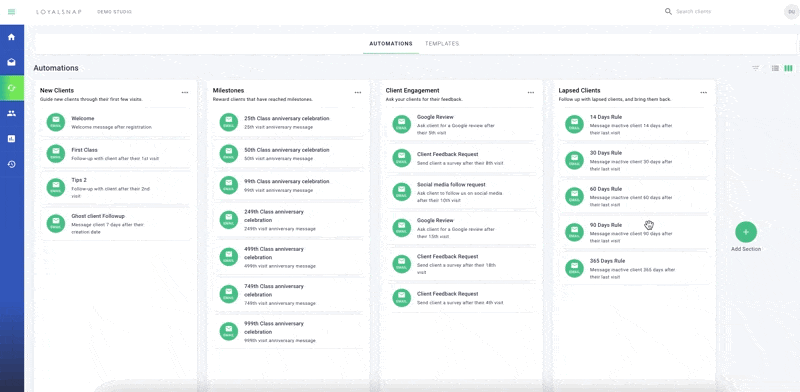Click the email icon for Tips 2

56,187
